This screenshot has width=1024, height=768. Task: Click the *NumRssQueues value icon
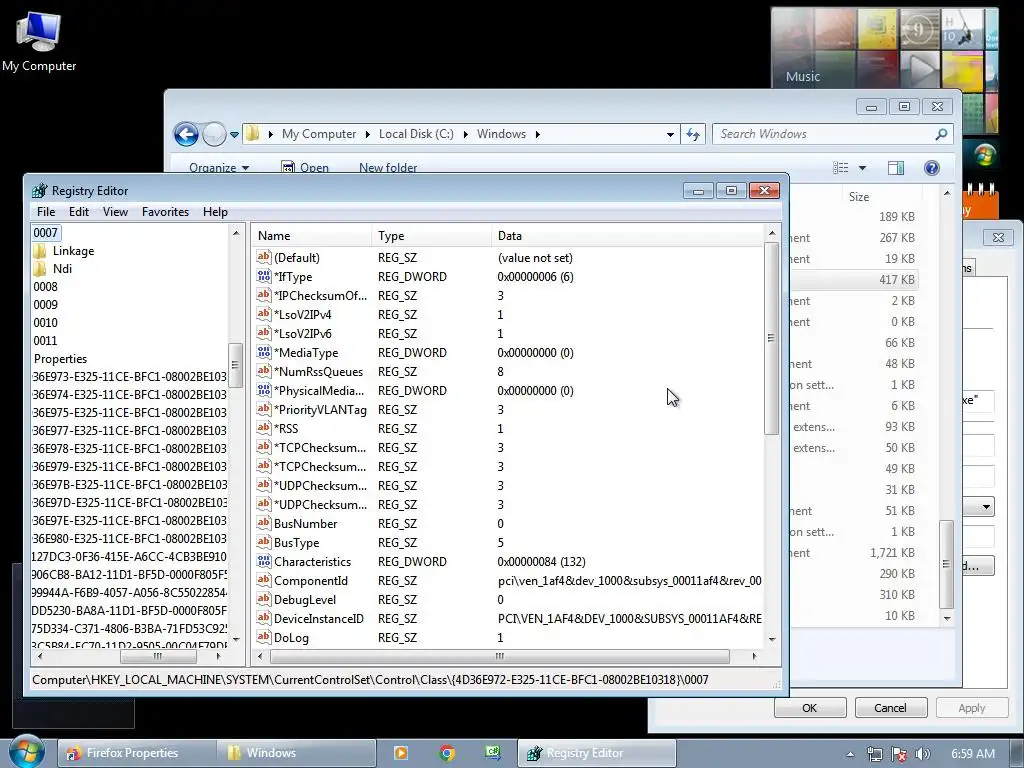(x=264, y=371)
